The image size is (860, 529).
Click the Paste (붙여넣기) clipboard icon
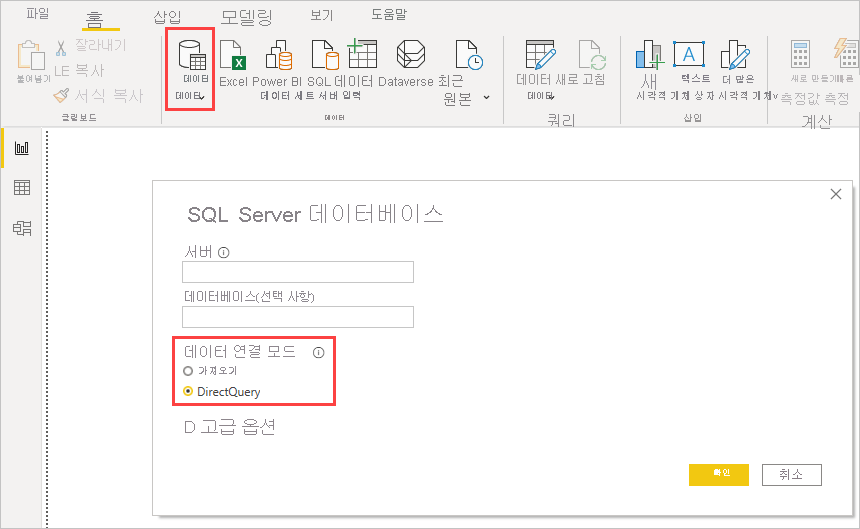(31, 55)
